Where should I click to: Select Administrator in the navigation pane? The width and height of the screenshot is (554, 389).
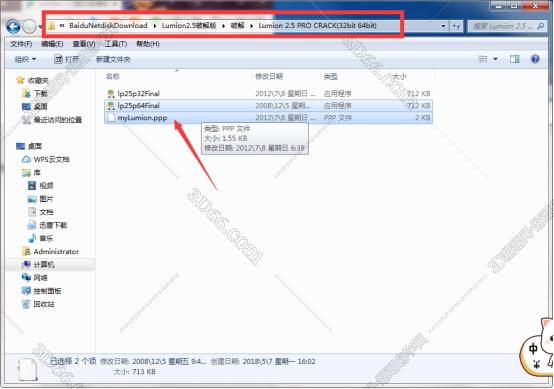pyautogui.click(x=56, y=252)
